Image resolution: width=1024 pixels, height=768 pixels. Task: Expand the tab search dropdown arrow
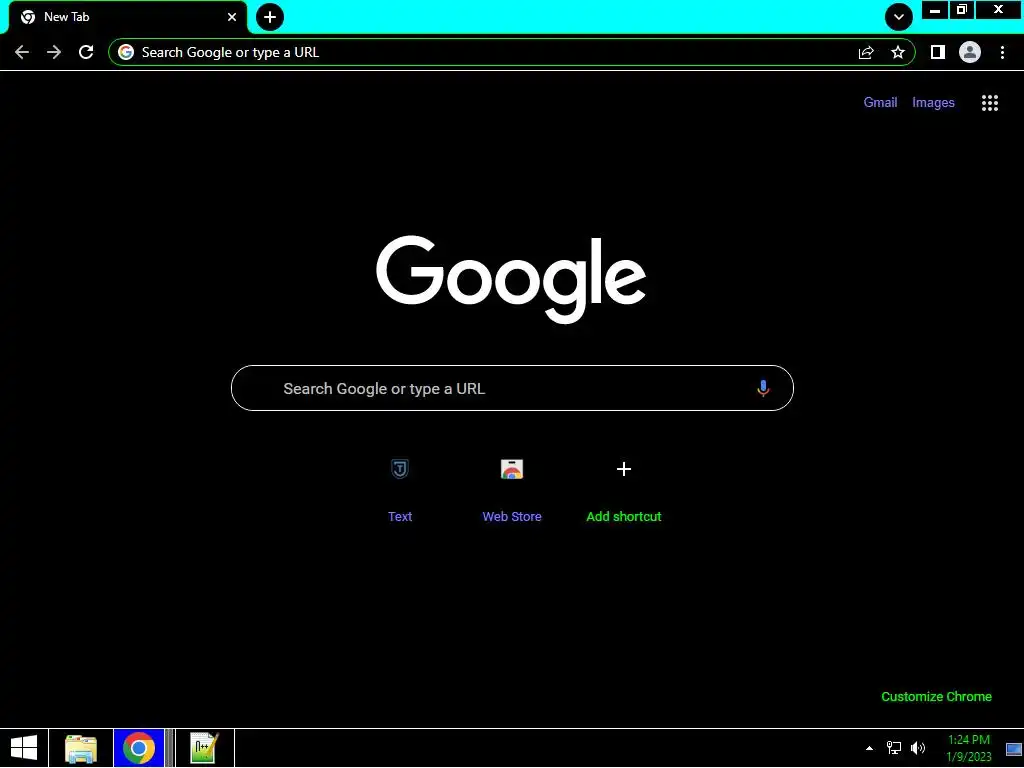pos(899,17)
